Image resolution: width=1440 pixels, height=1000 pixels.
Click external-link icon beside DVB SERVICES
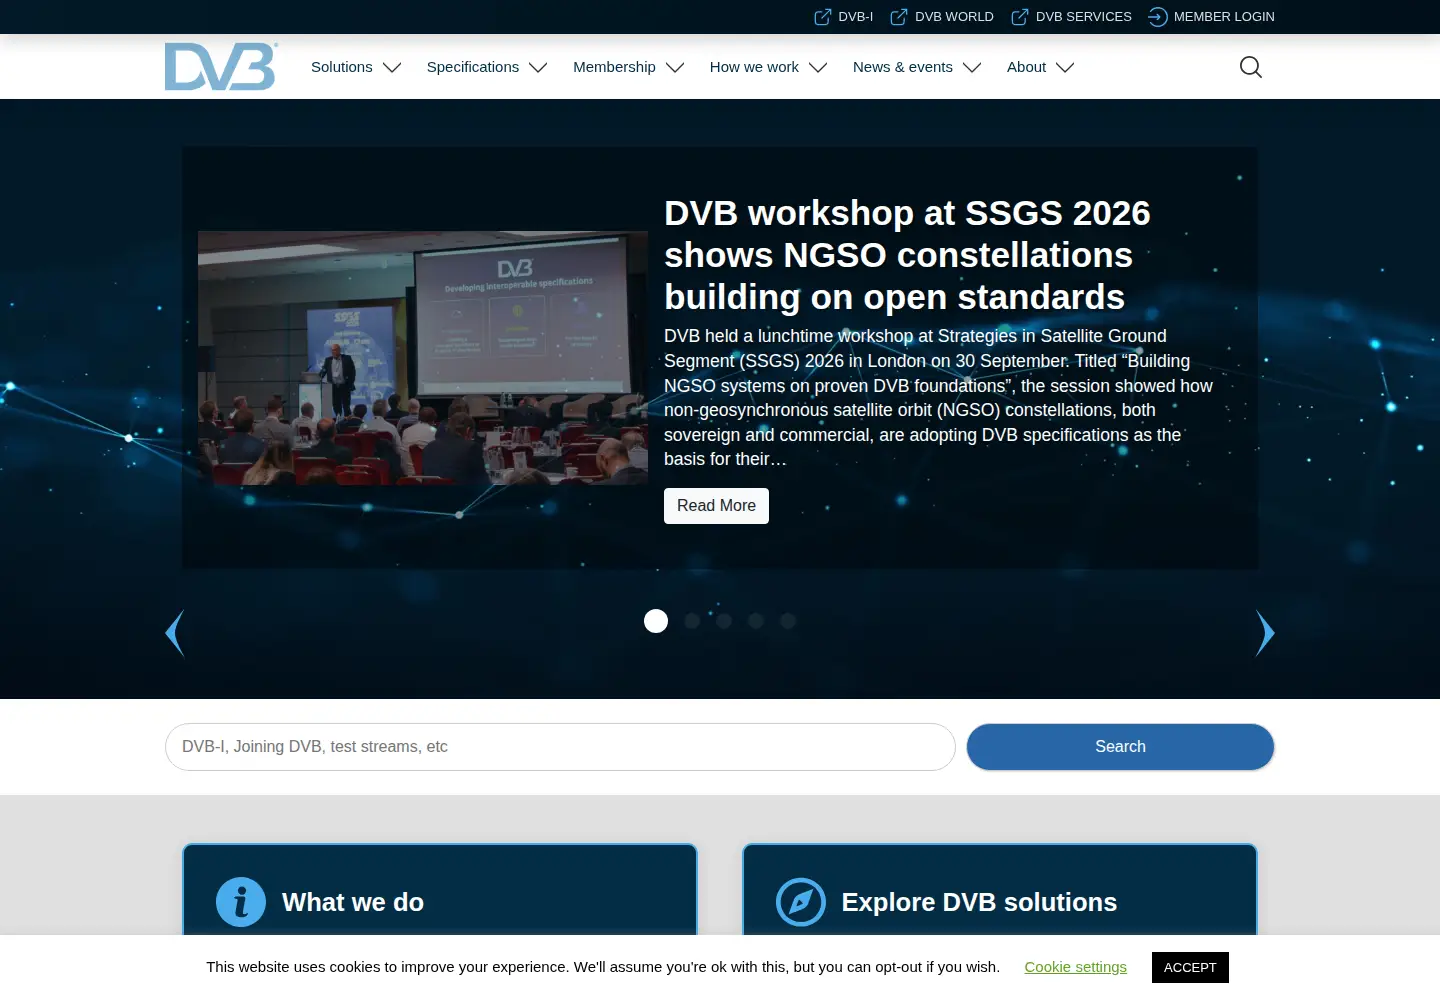pos(1020,17)
